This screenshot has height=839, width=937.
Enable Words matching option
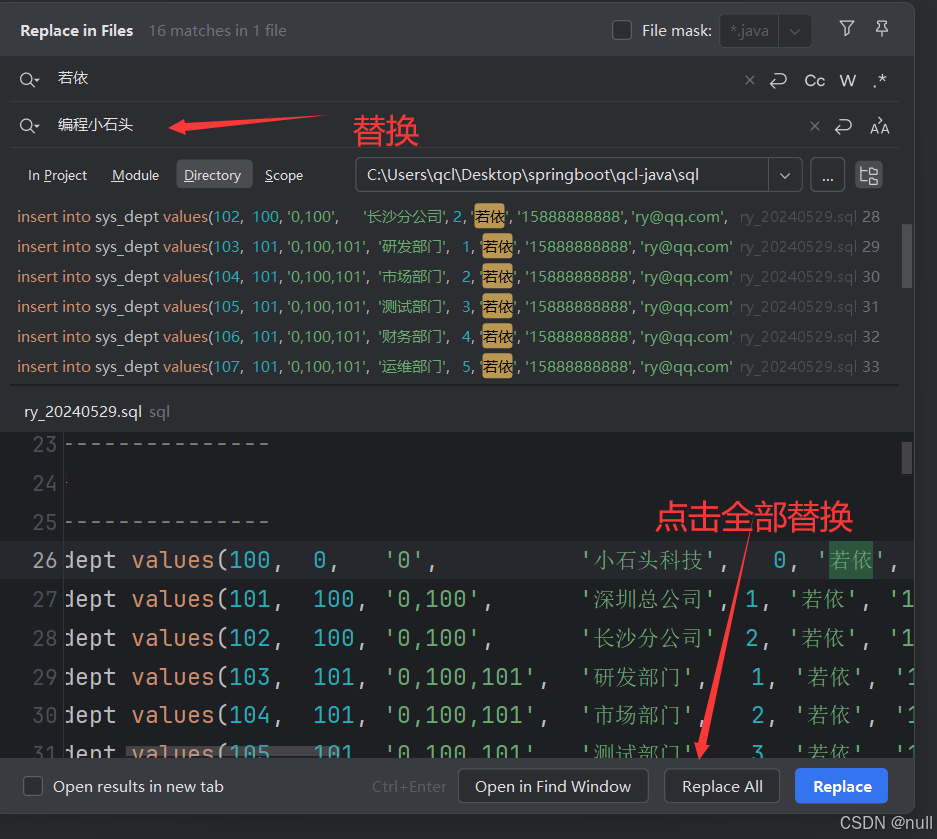[847, 80]
